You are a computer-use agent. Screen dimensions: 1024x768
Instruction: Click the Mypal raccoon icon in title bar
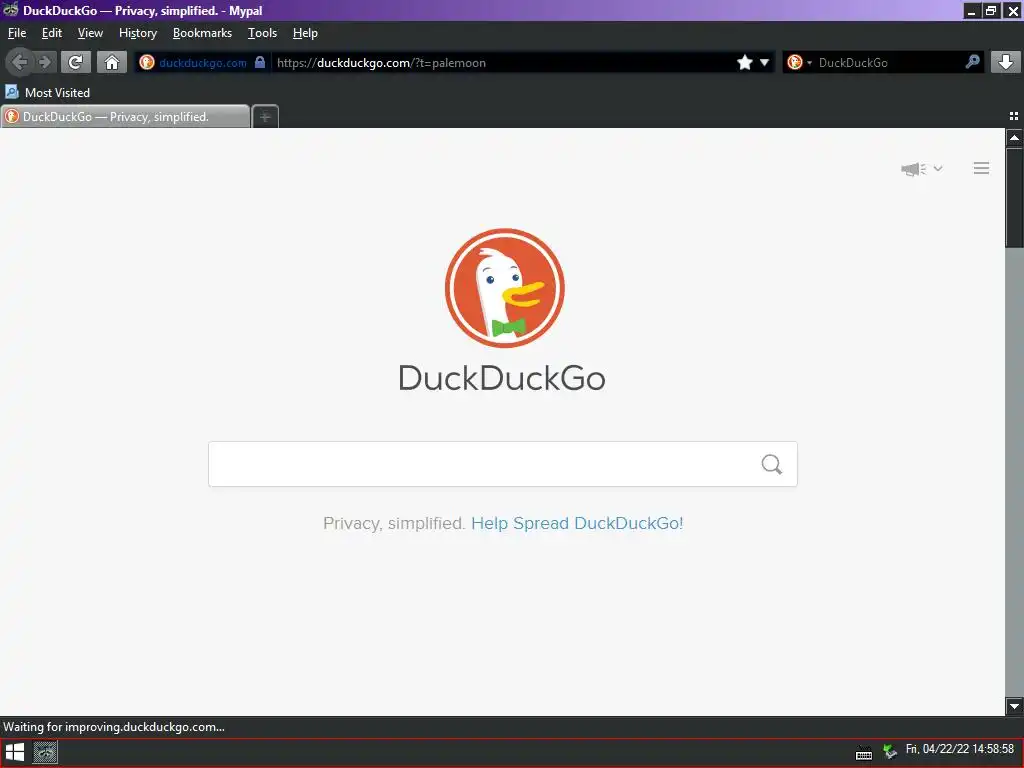tap(11, 10)
